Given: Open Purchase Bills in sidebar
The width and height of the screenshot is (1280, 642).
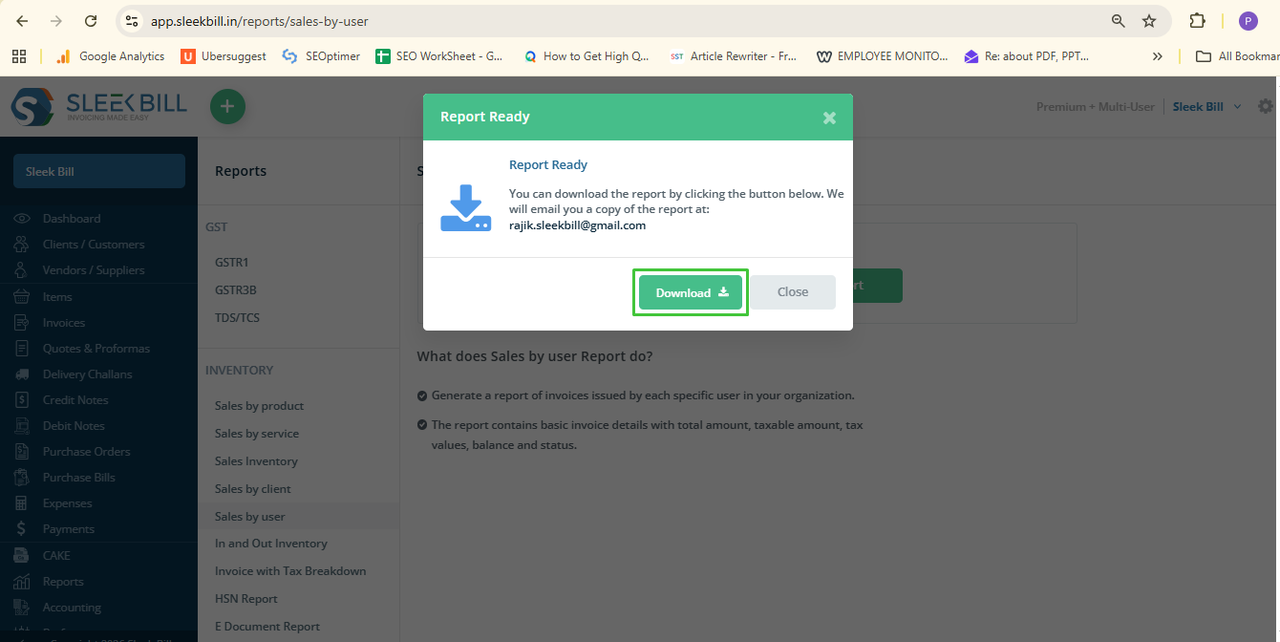Looking at the screenshot, I should tap(79, 477).
